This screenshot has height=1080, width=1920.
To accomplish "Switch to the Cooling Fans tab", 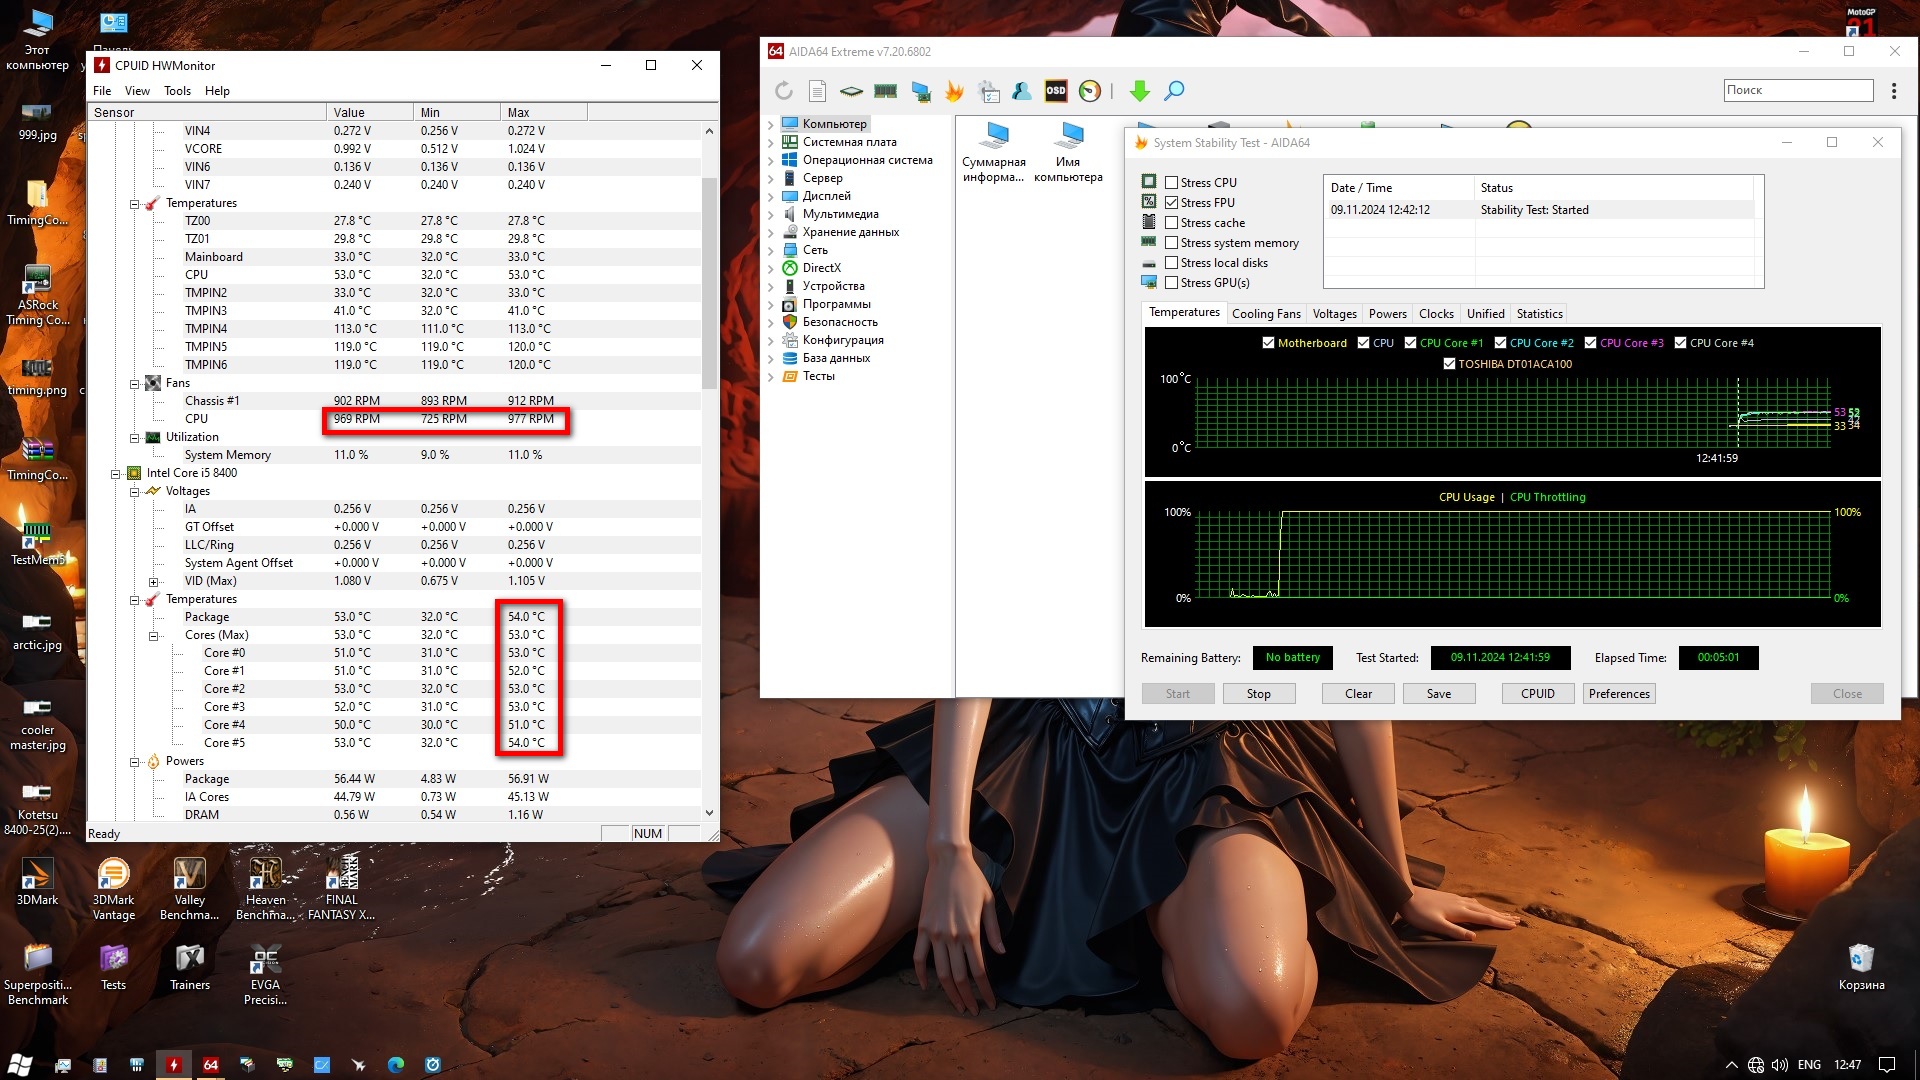I will (1265, 314).
